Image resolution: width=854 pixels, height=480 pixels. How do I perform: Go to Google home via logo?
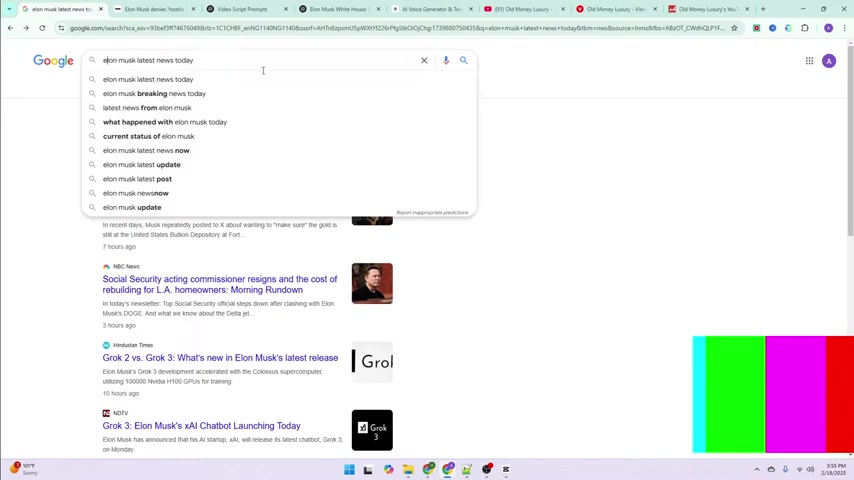click(53, 61)
